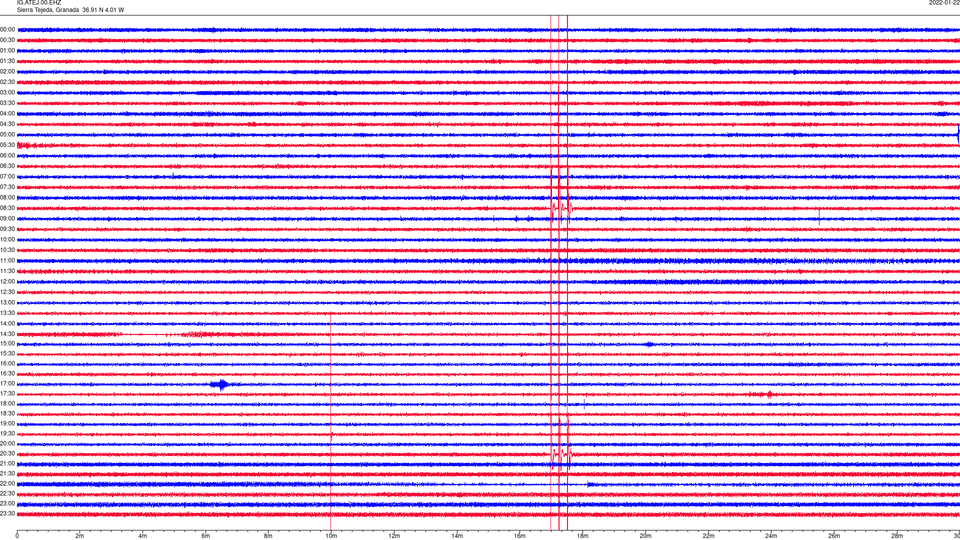960x540 pixels.
Task: Click the 05:30 trace time label
Action: pos(7,144)
